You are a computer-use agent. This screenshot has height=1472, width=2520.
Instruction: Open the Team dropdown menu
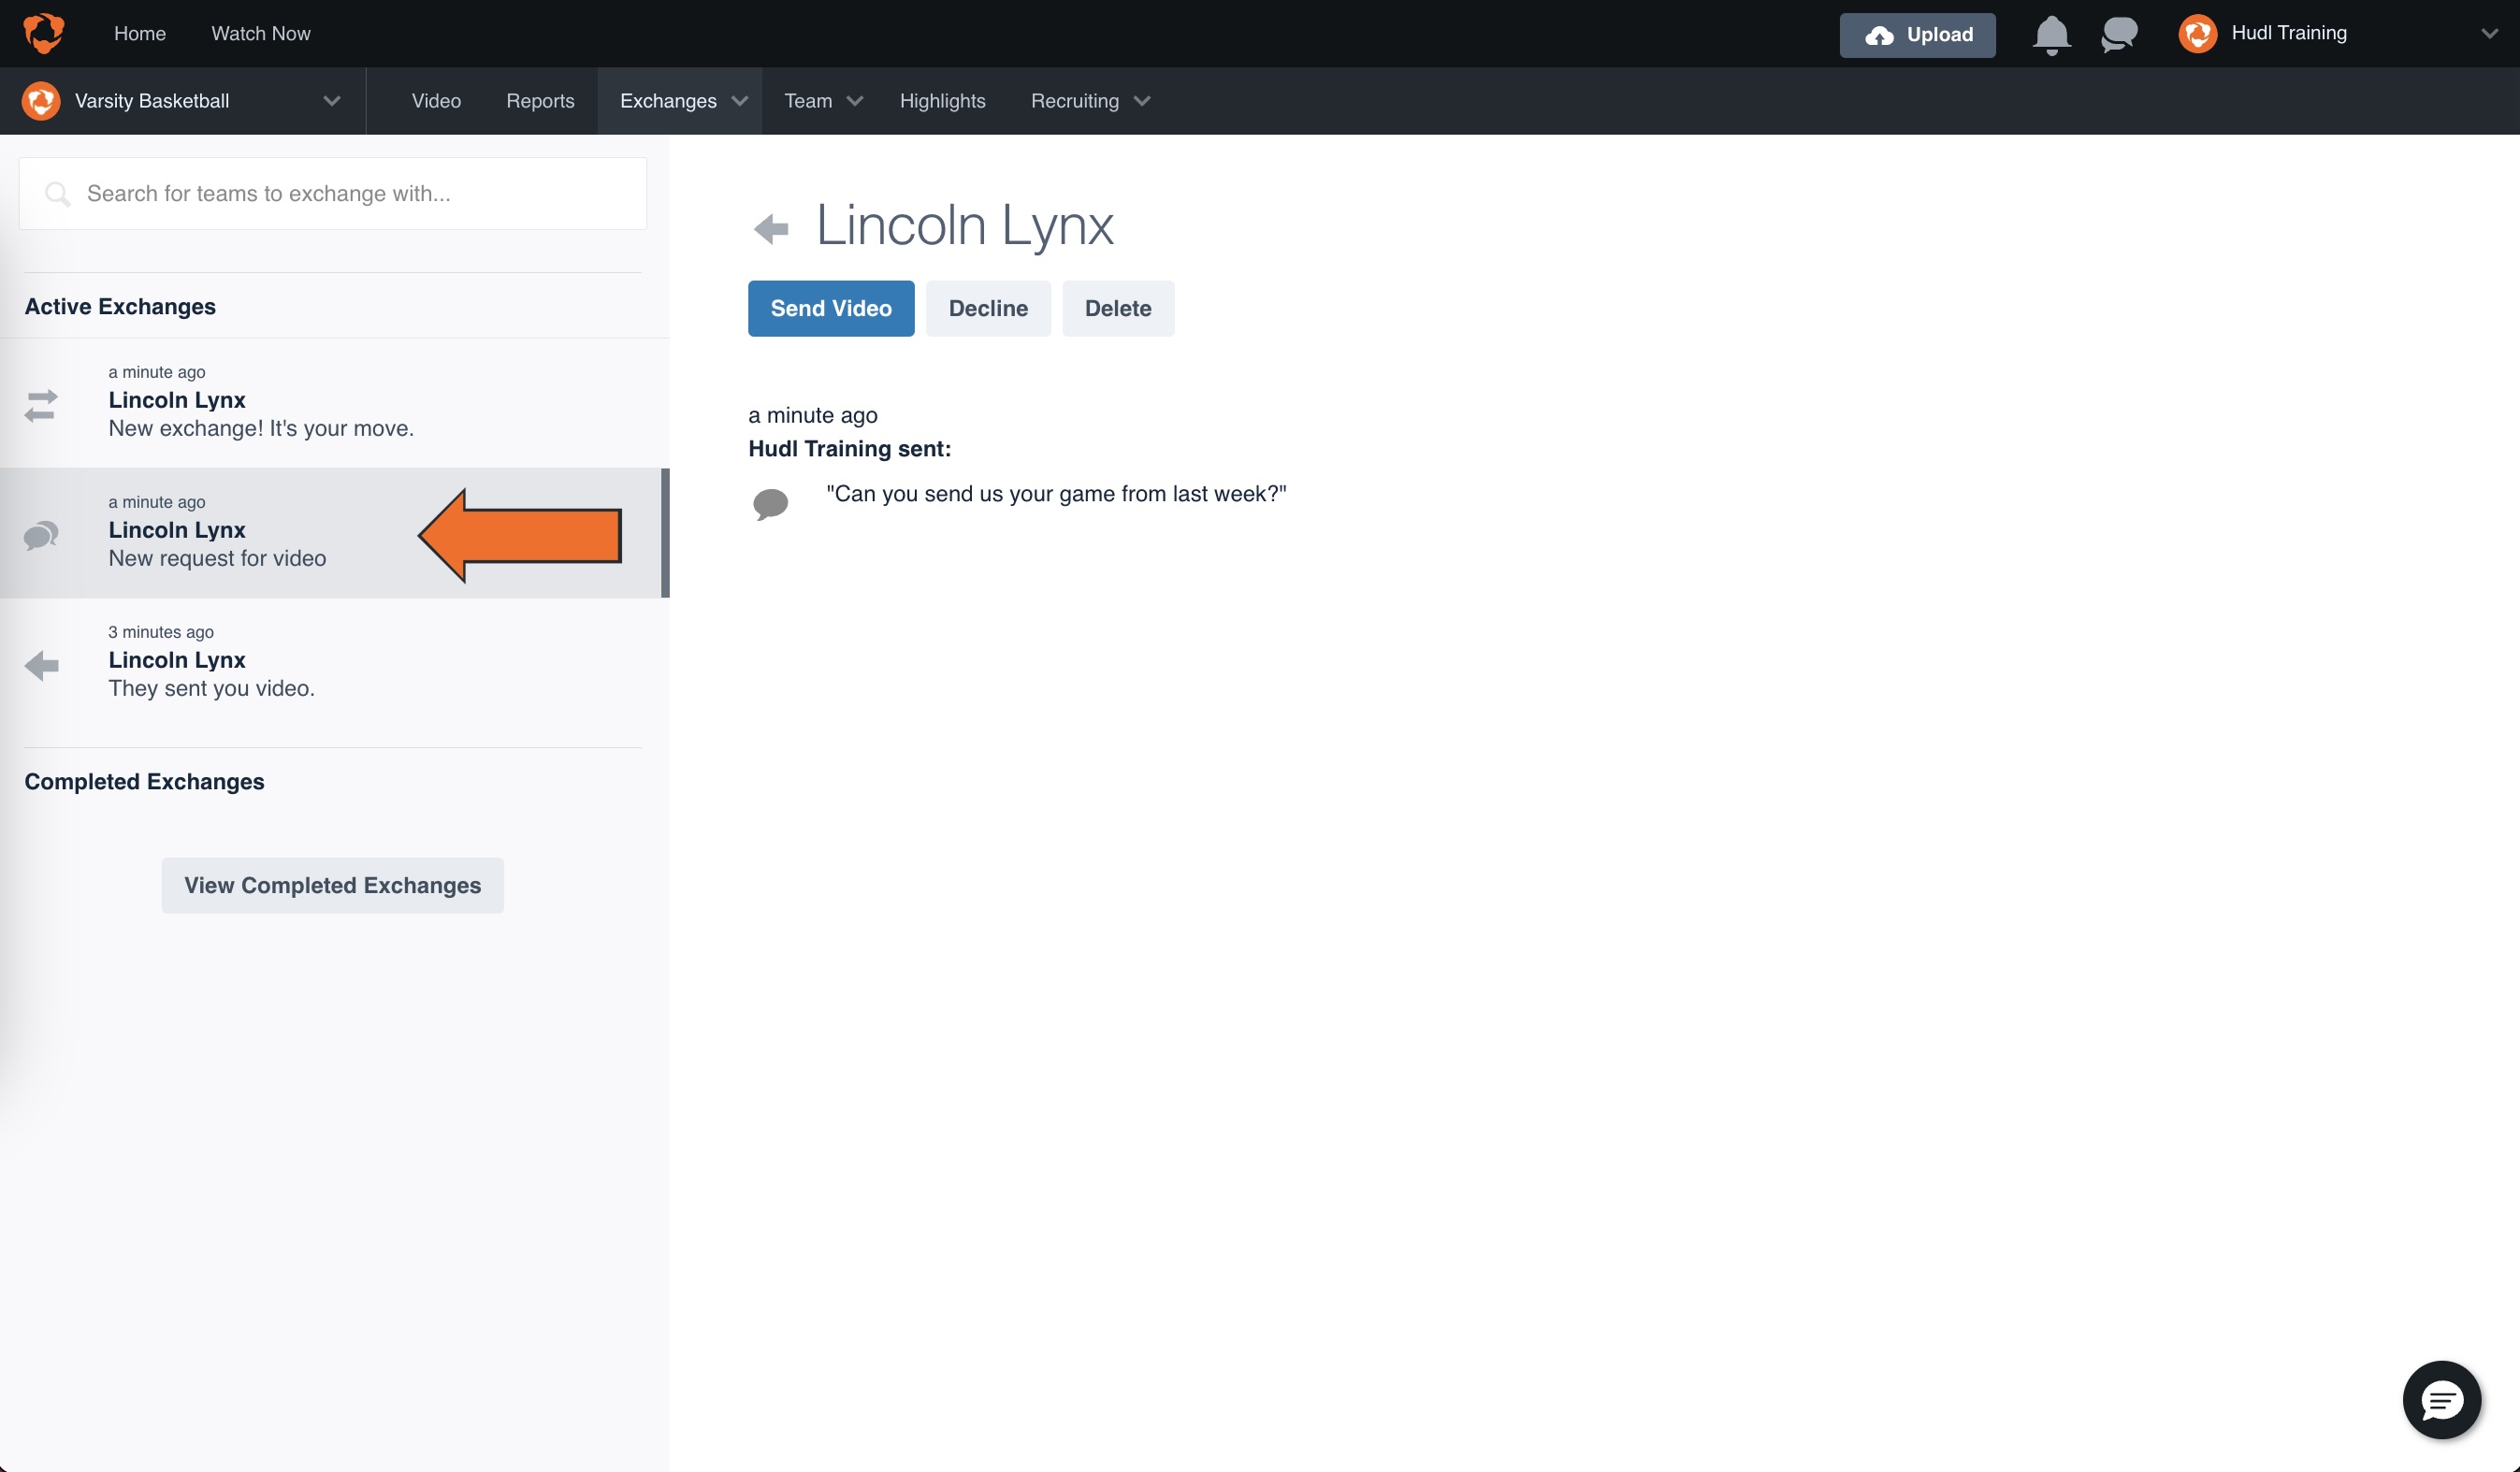pyautogui.click(x=822, y=101)
